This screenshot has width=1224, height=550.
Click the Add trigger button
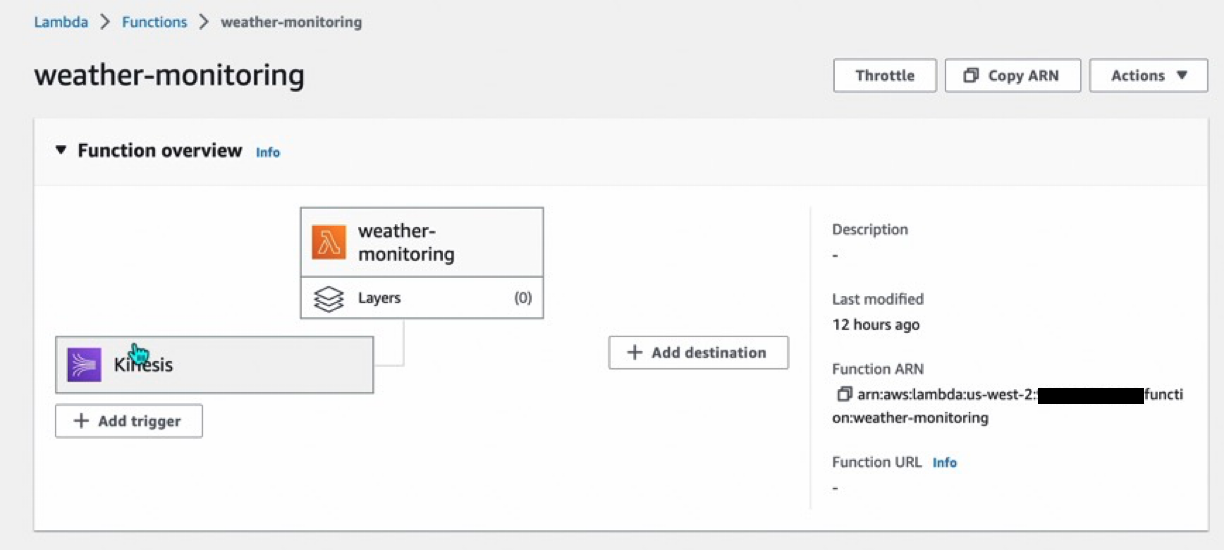tap(129, 421)
